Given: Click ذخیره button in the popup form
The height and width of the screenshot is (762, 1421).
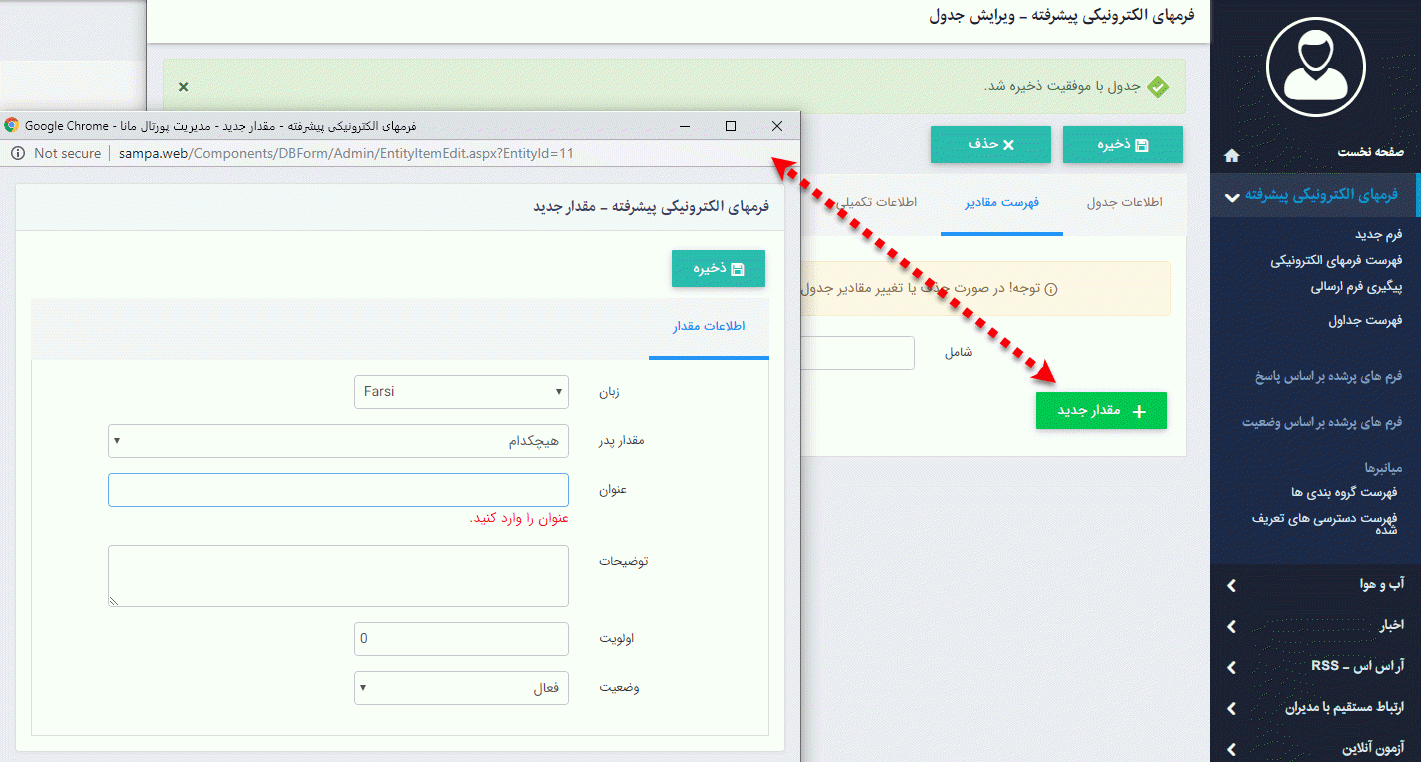Looking at the screenshot, I should click(717, 269).
